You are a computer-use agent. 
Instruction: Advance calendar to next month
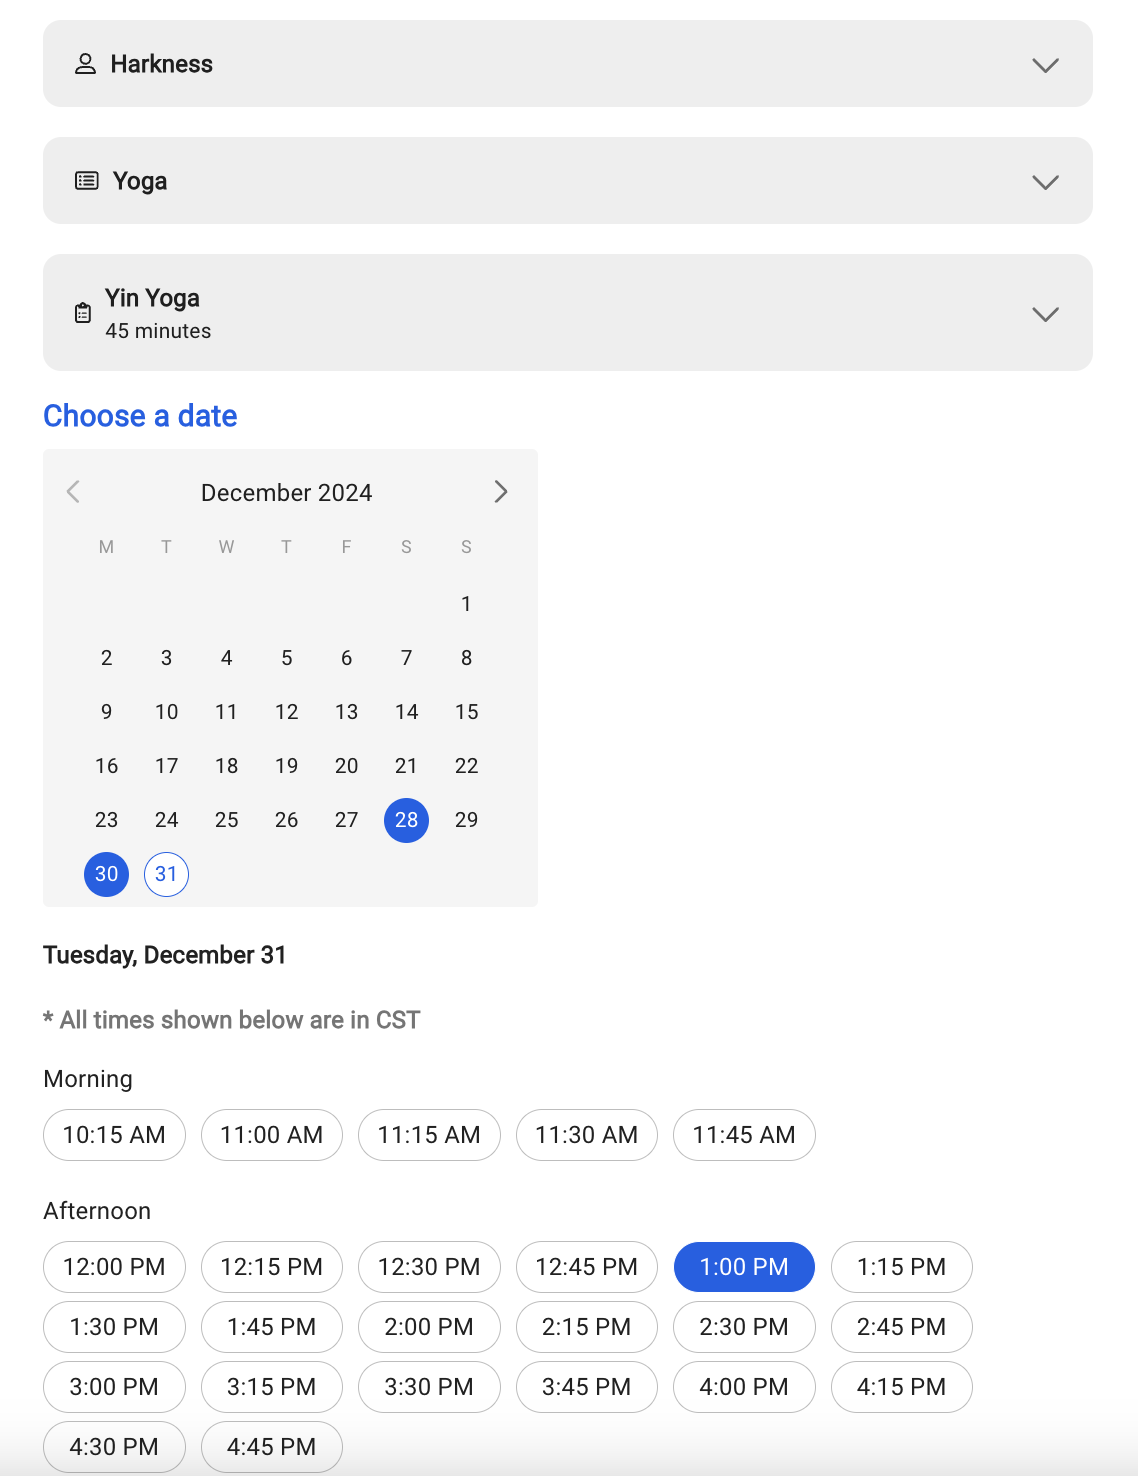point(501,492)
